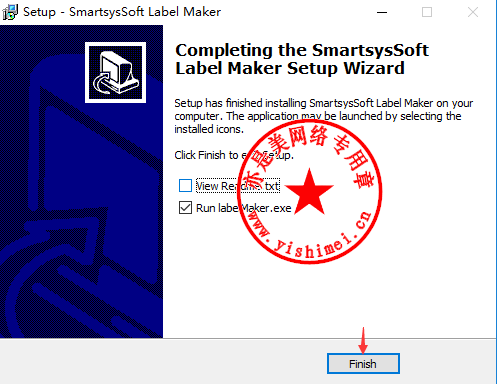Enable the View Readme.txt checkbox
The width and height of the screenshot is (497, 384).
click(185, 186)
